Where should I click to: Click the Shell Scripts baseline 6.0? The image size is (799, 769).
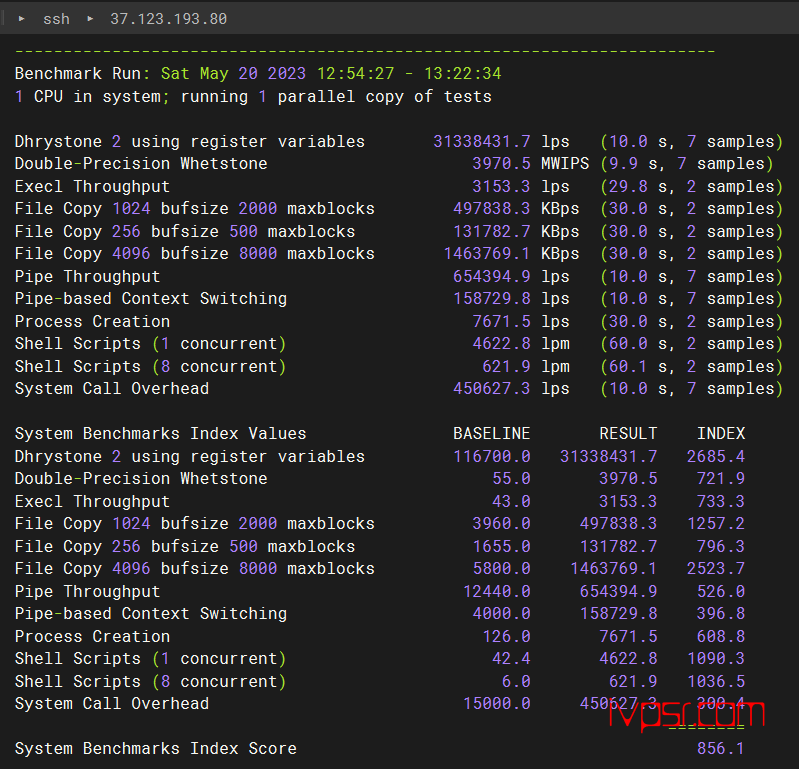coord(516,681)
